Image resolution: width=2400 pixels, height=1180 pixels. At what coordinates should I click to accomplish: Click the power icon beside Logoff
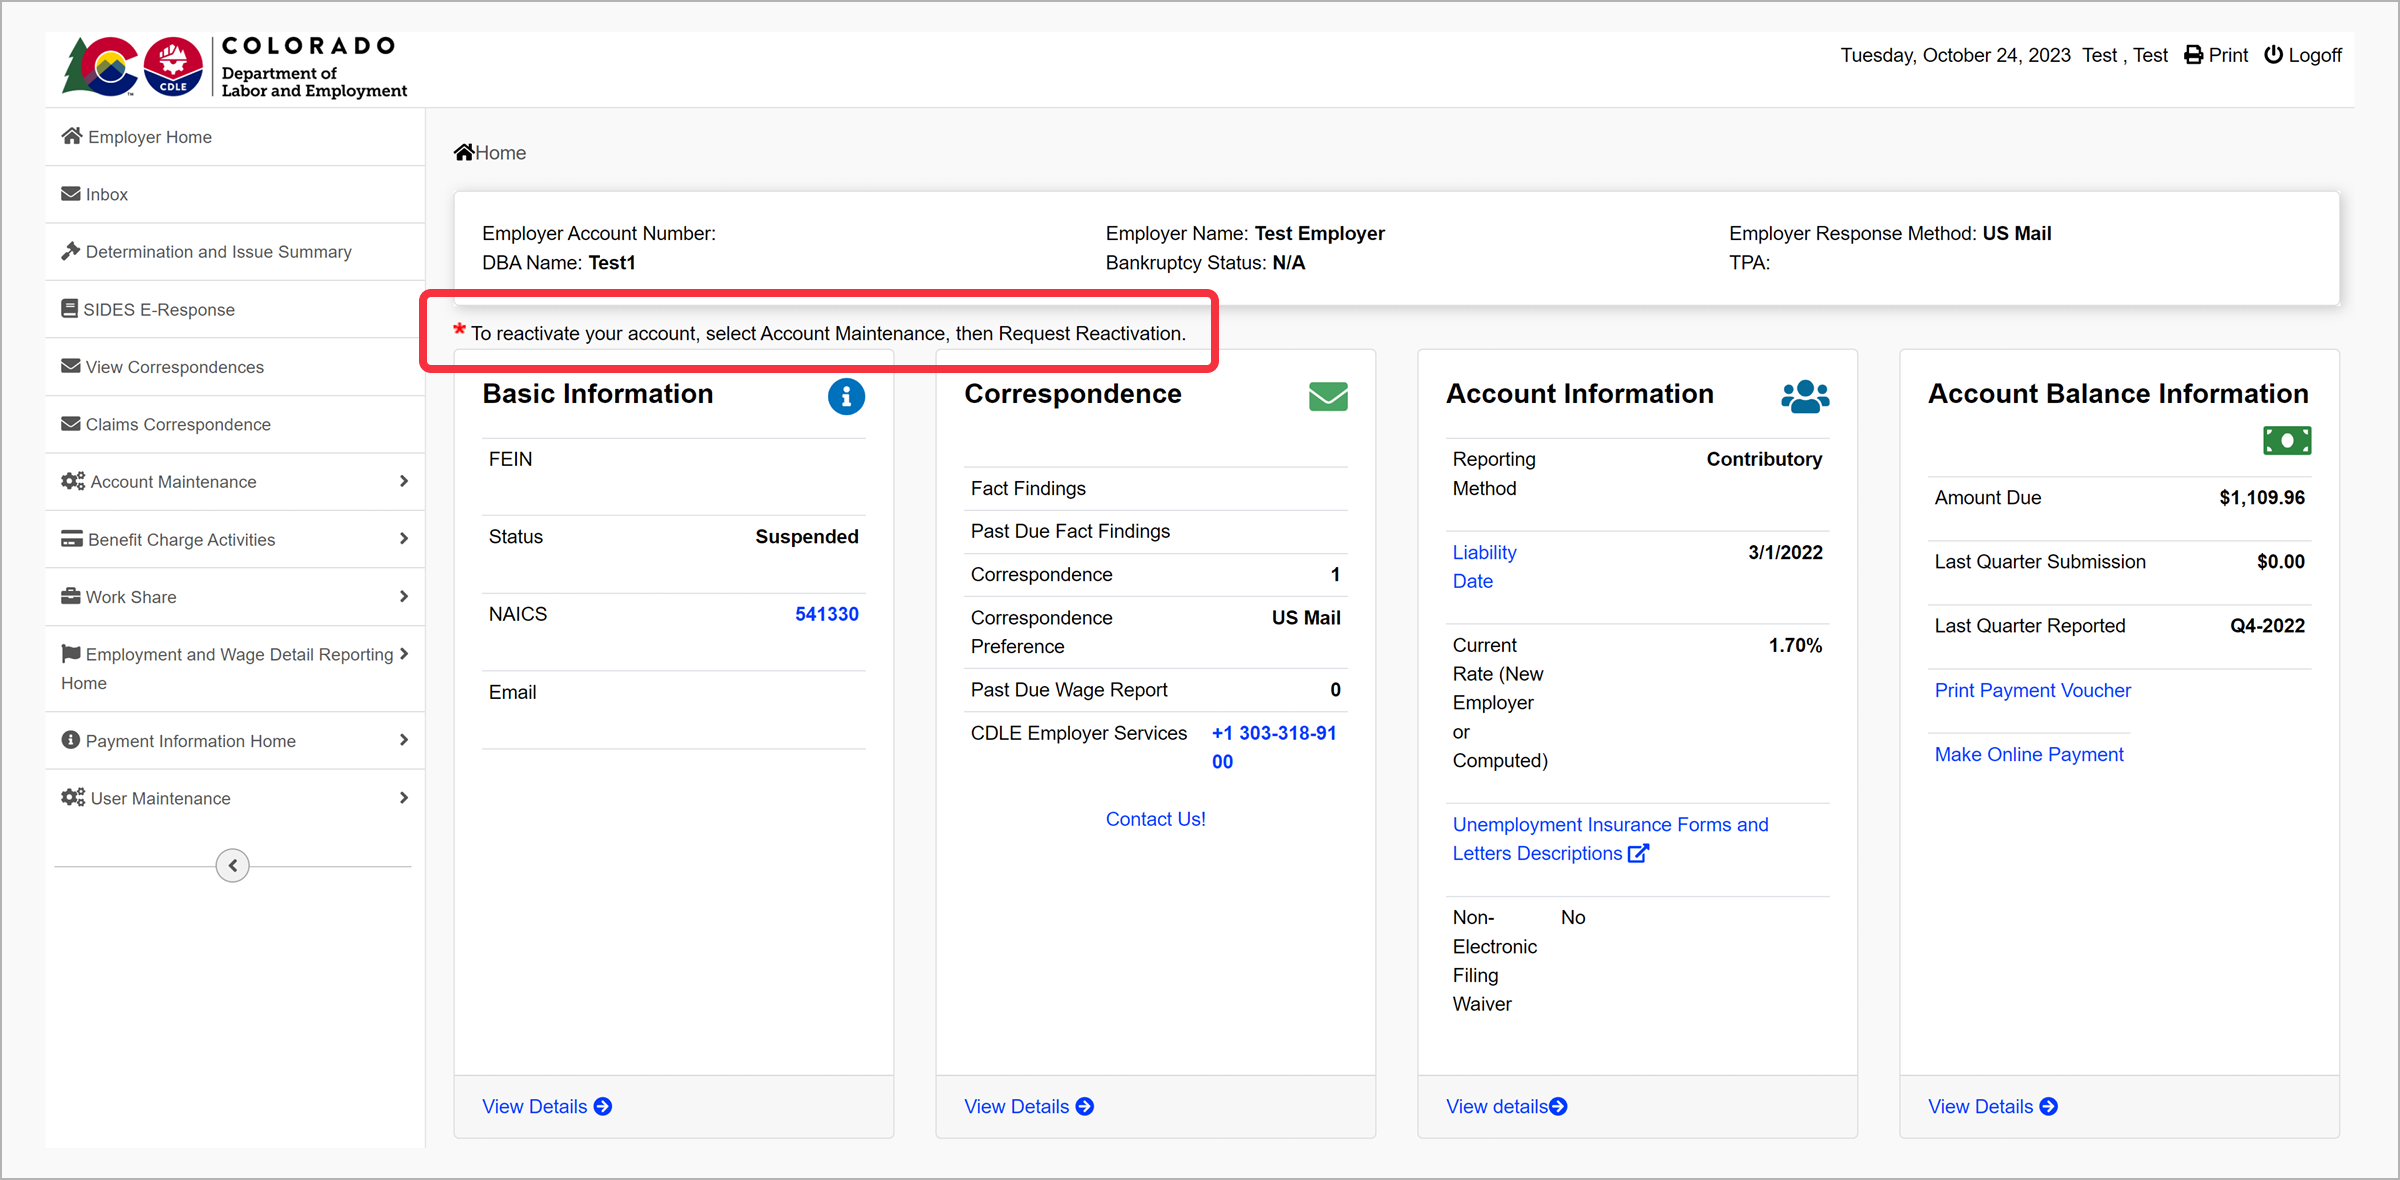[2274, 54]
